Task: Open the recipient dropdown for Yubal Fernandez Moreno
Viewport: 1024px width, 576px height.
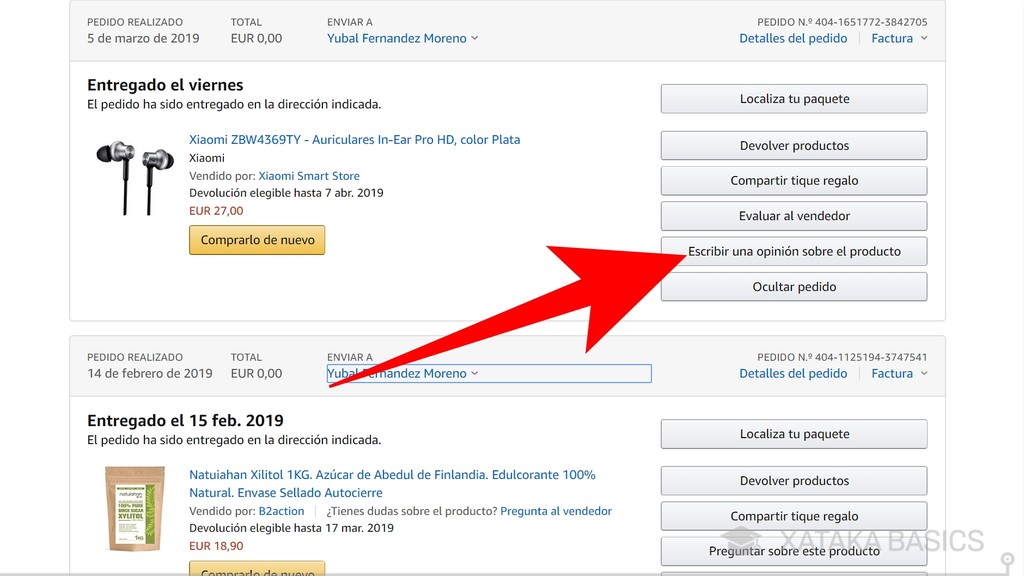Action: [x=401, y=37]
